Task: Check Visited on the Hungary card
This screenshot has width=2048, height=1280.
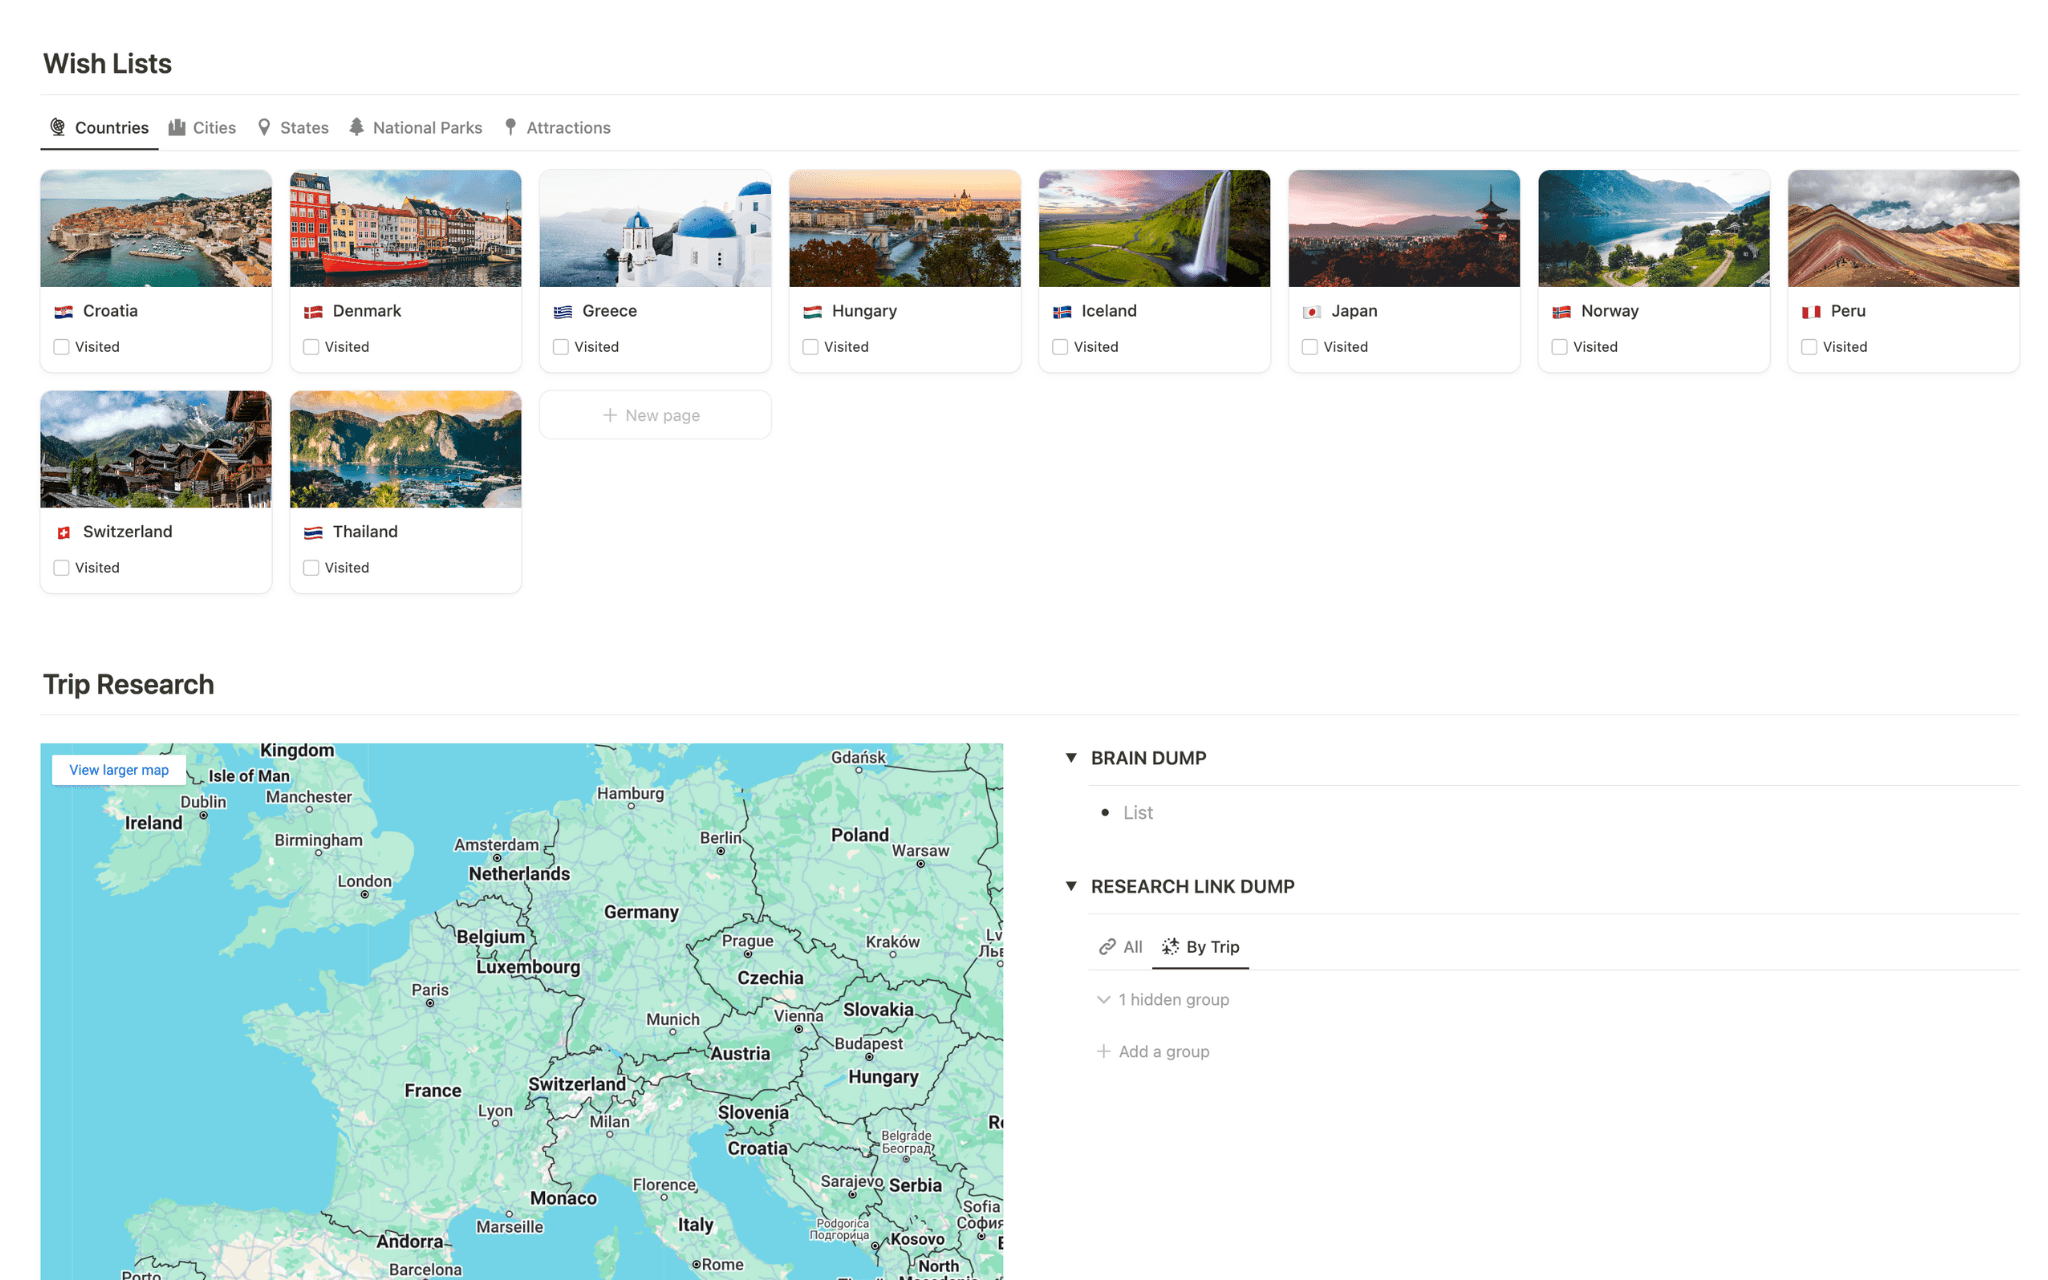Action: pyautogui.click(x=811, y=347)
